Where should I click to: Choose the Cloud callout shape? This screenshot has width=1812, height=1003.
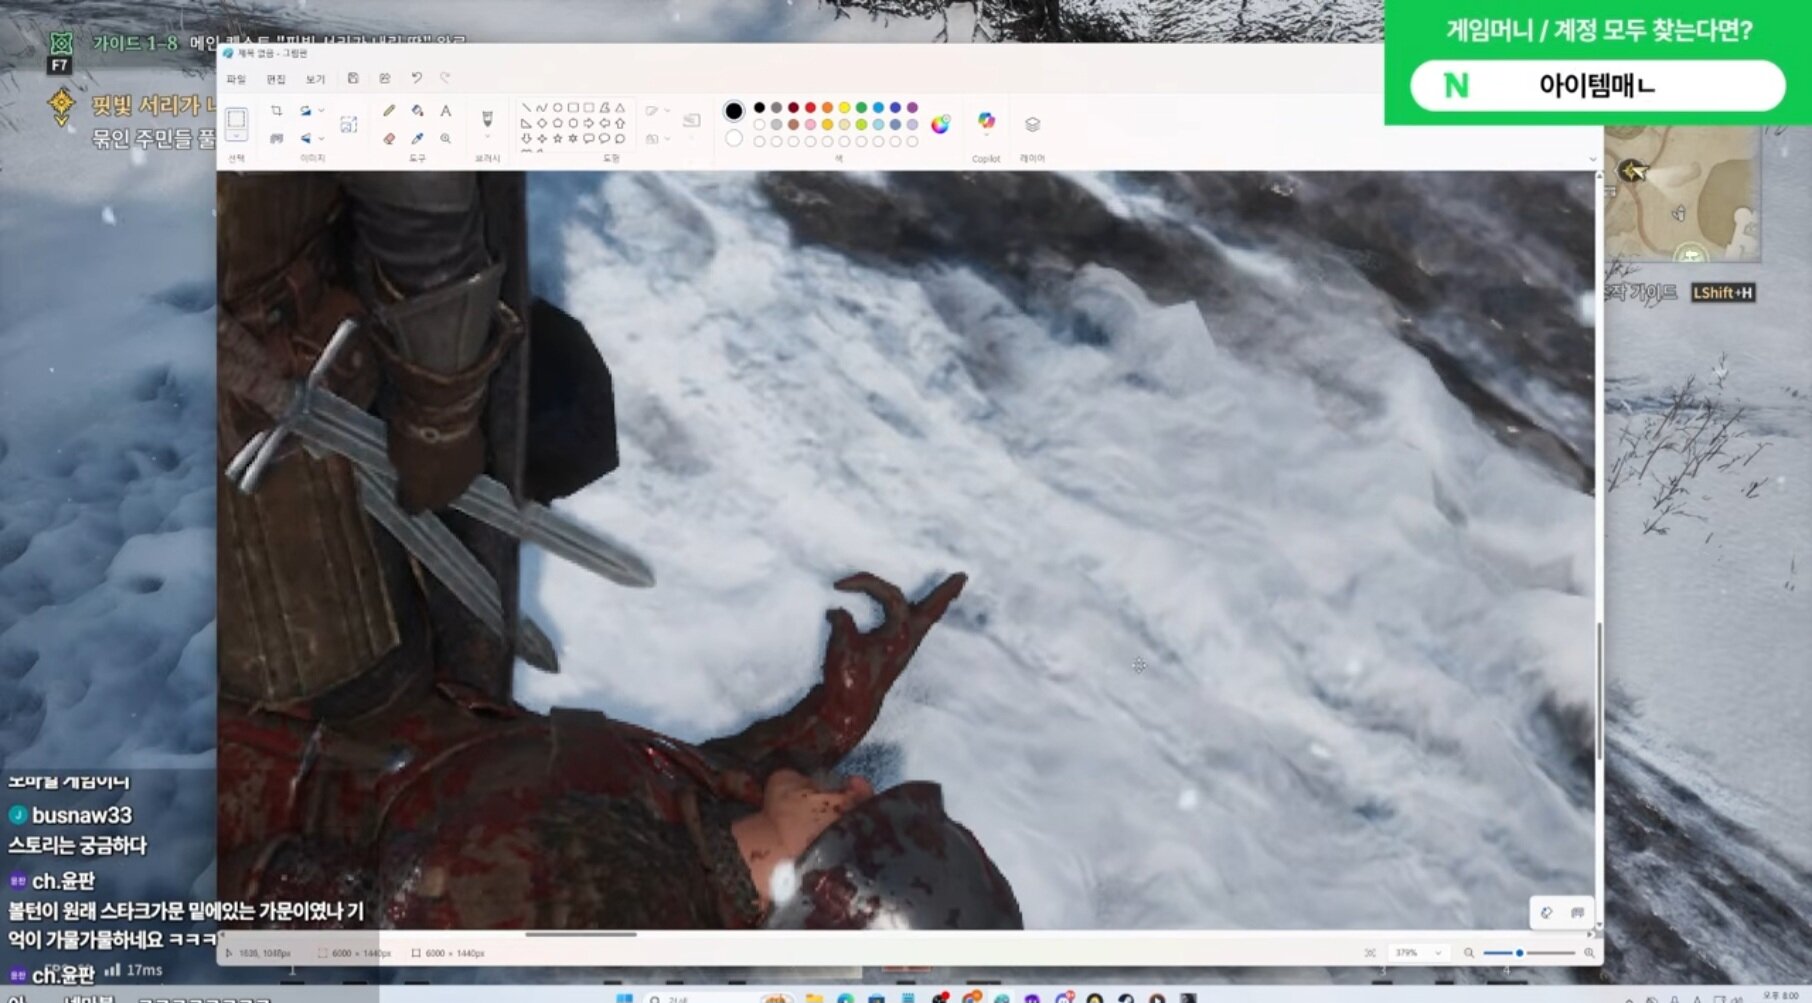coord(620,138)
